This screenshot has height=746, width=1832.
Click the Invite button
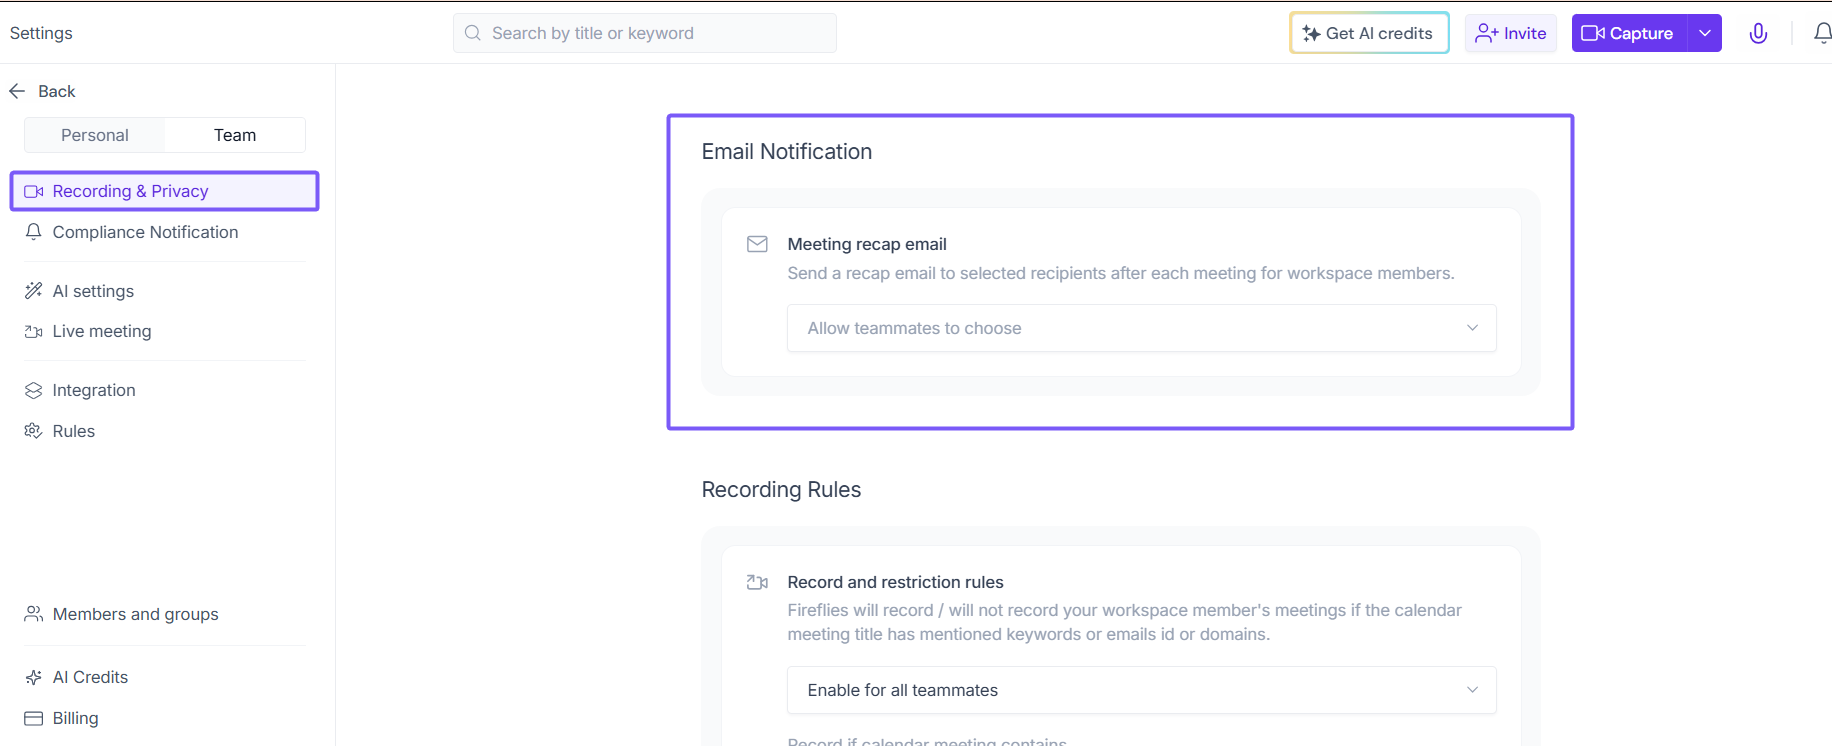point(1511,33)
